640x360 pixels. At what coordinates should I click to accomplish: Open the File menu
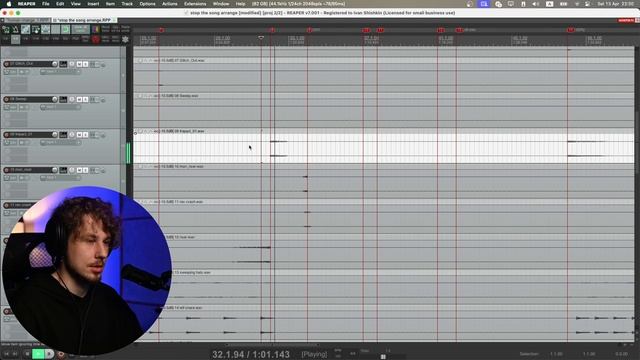[x=46, y=4]
